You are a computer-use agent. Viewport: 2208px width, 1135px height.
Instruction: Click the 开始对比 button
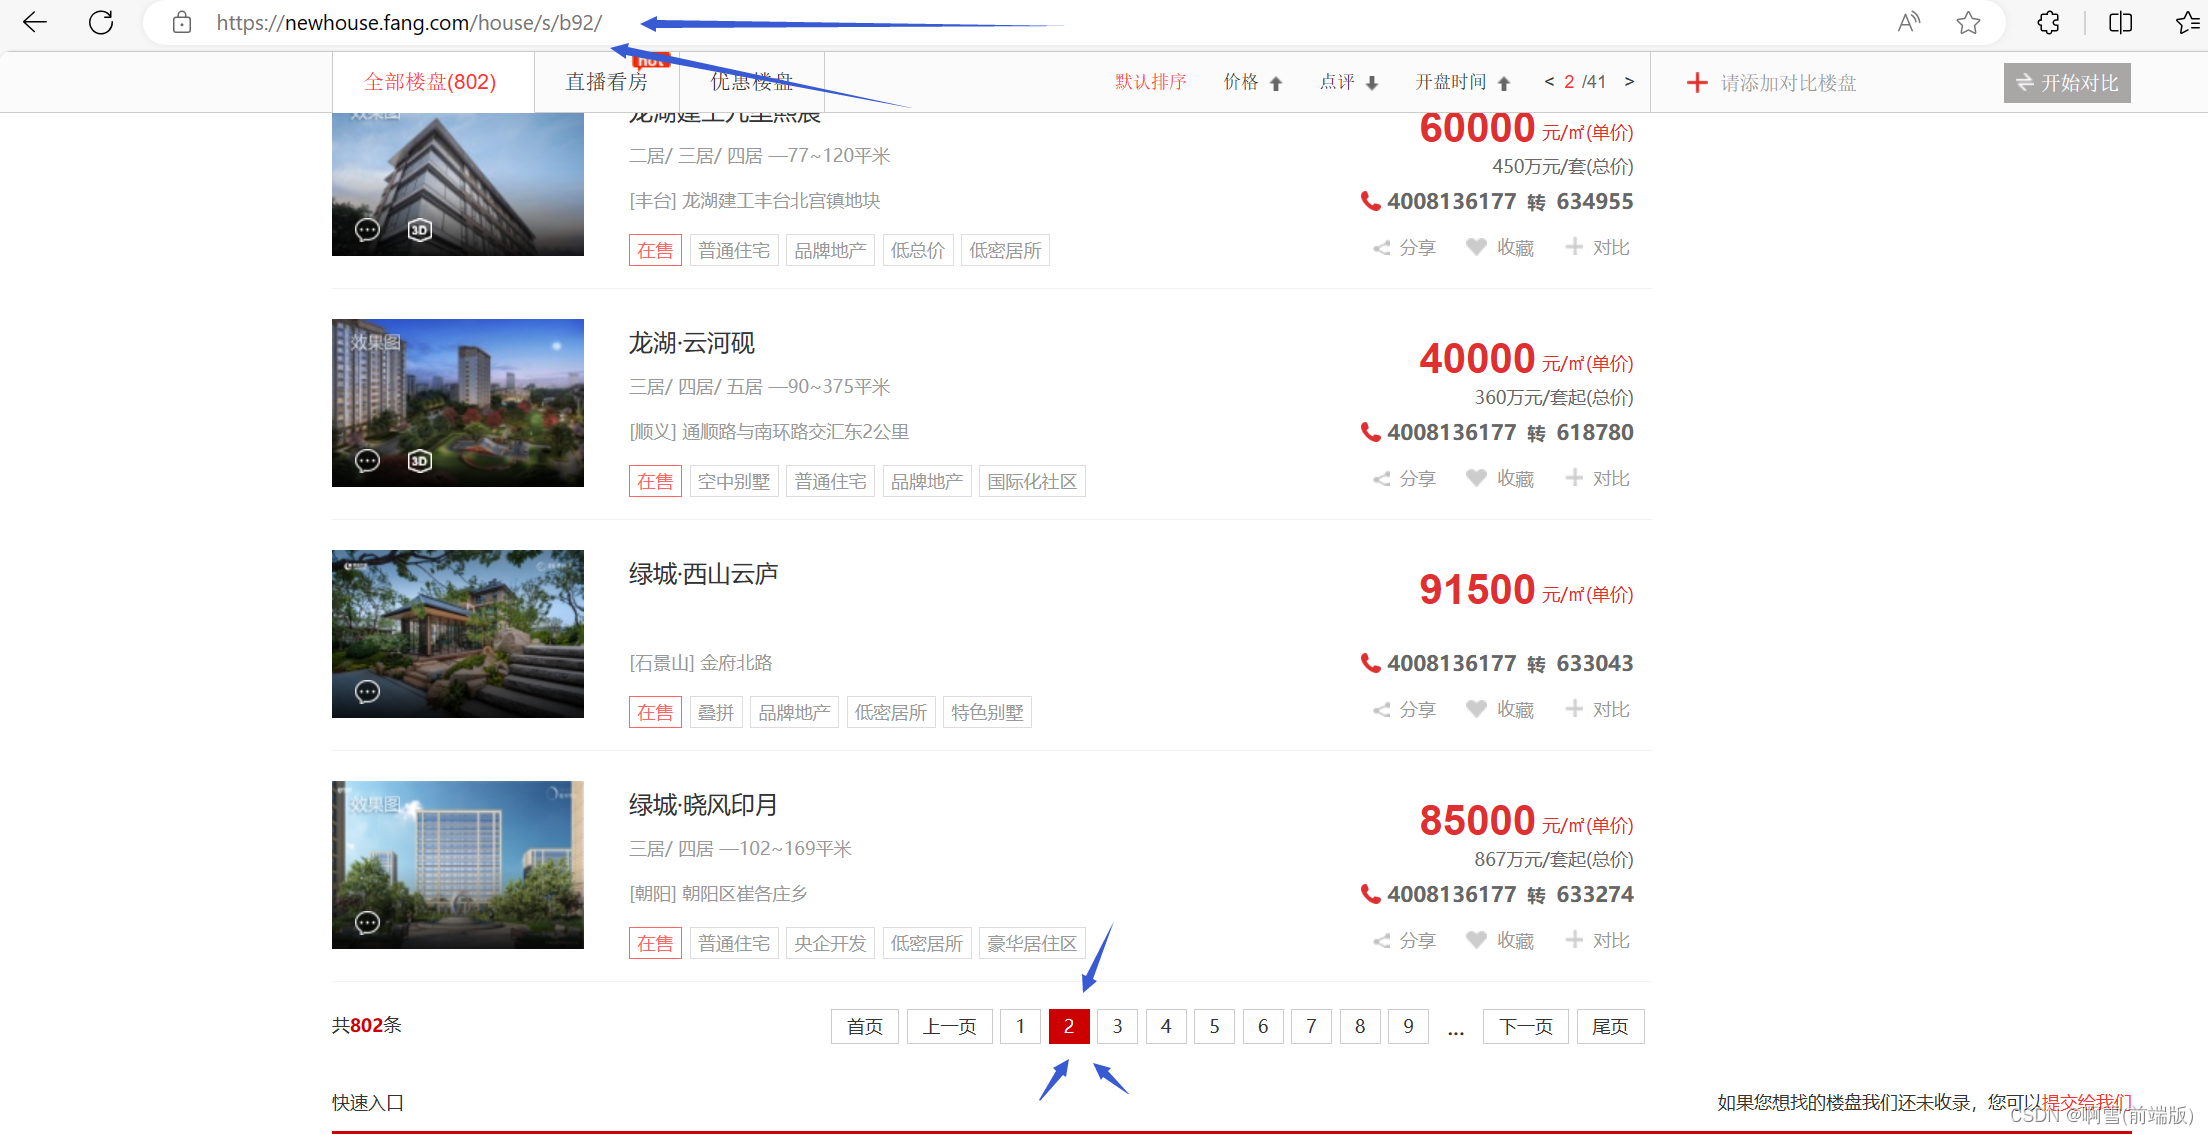[x=2066, y=83]
